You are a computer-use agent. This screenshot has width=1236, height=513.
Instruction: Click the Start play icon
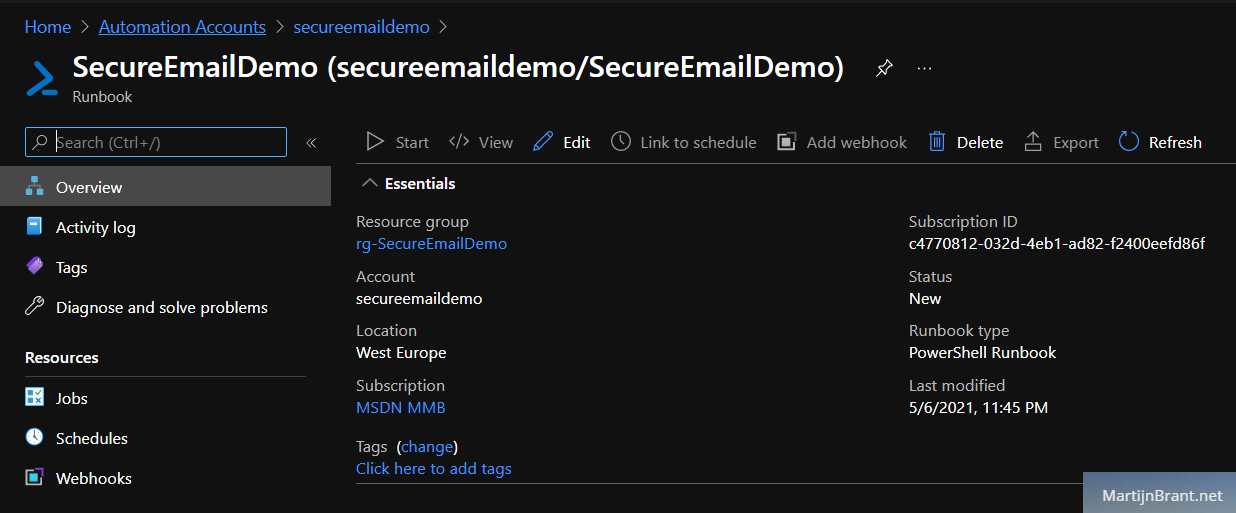(x=375, y=142)
